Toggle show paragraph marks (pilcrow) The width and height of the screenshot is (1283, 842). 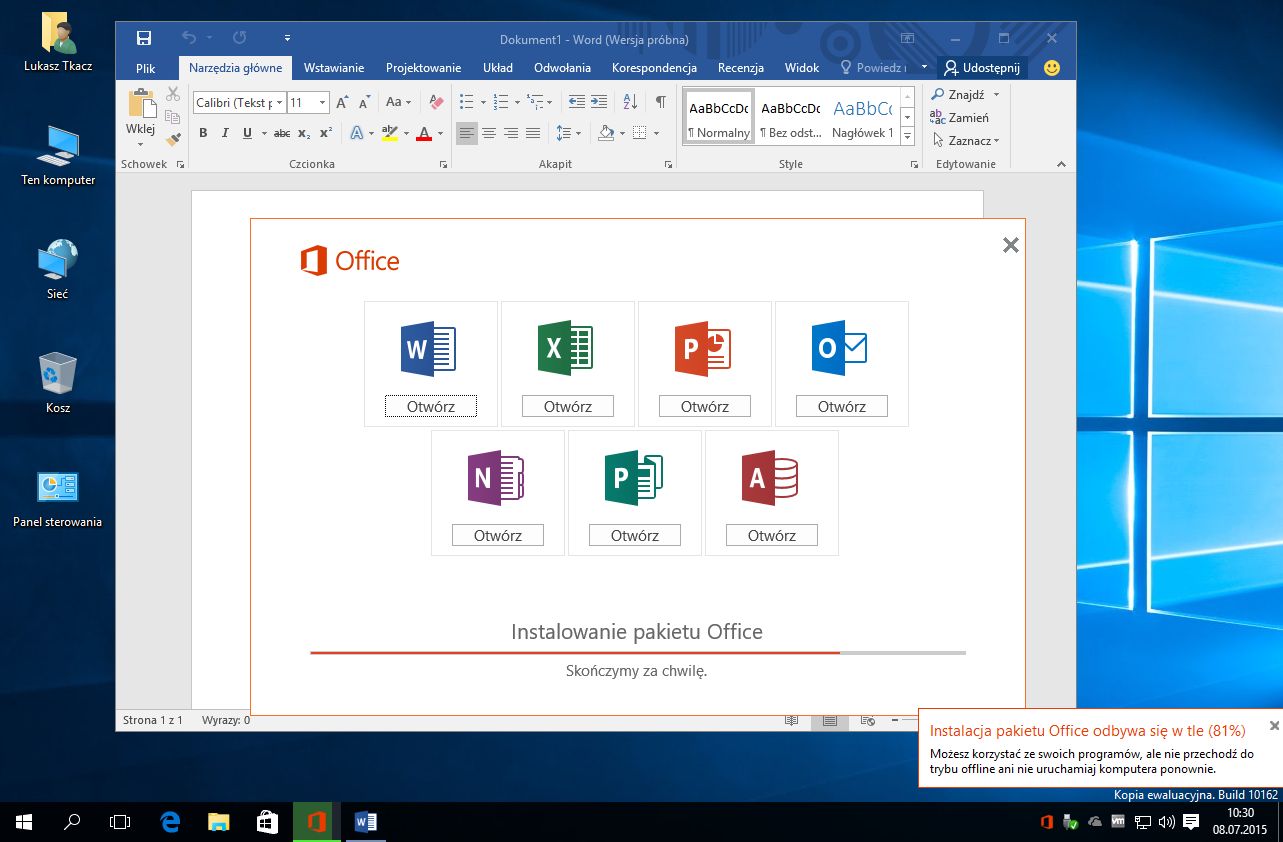(660, 102)
